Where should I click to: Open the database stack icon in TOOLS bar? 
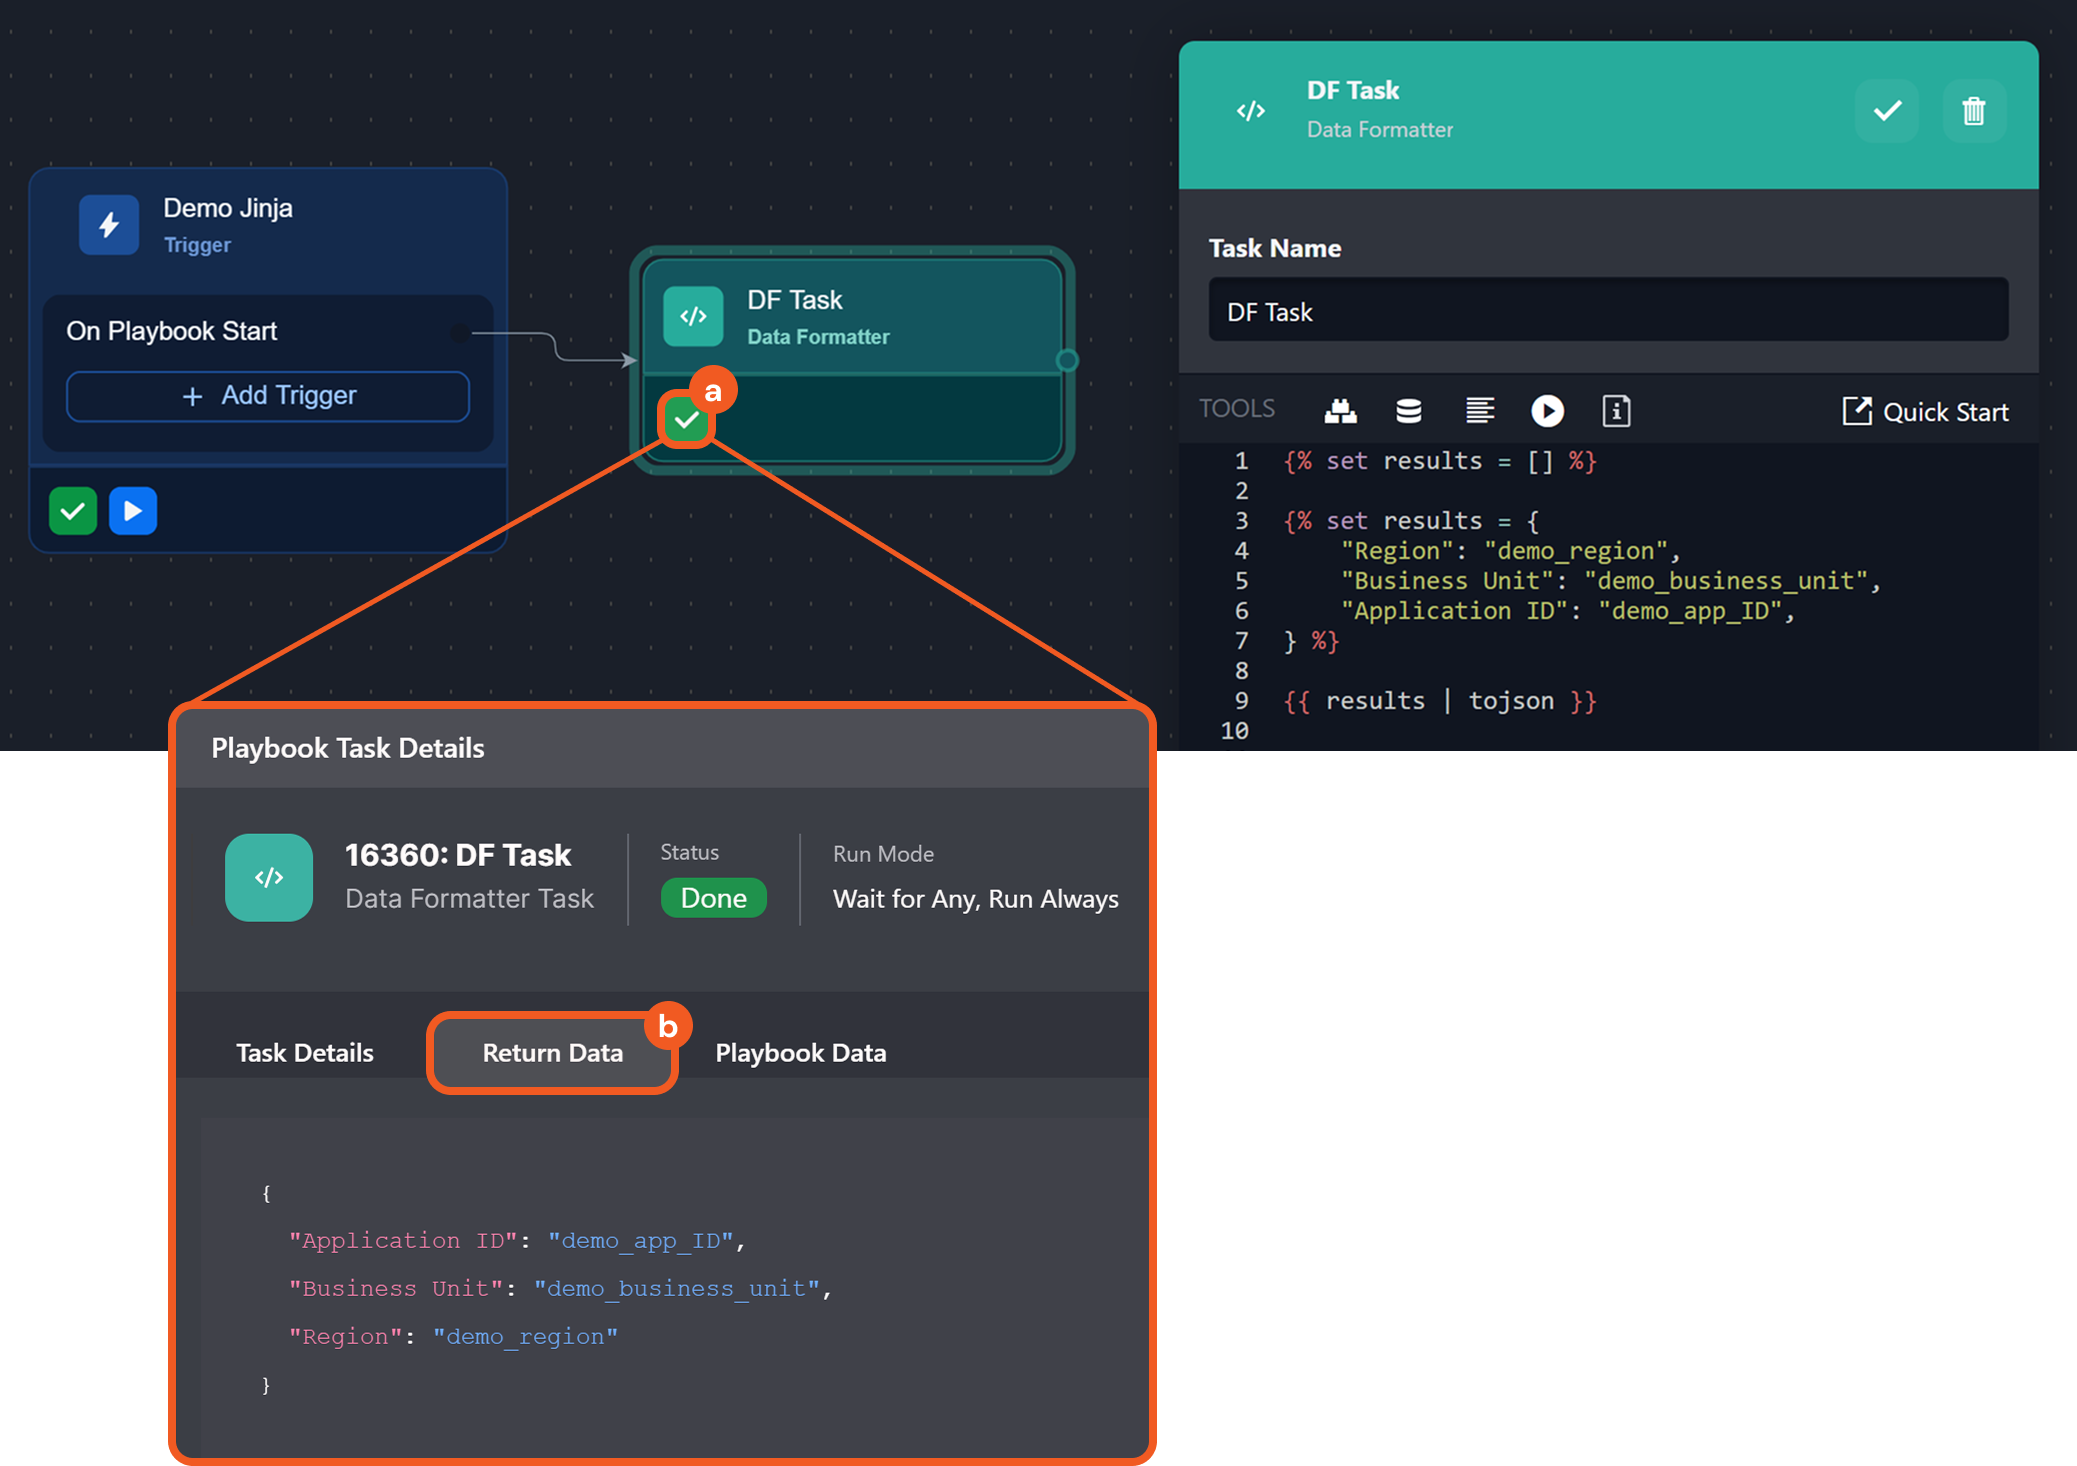tap(1408, 411)
